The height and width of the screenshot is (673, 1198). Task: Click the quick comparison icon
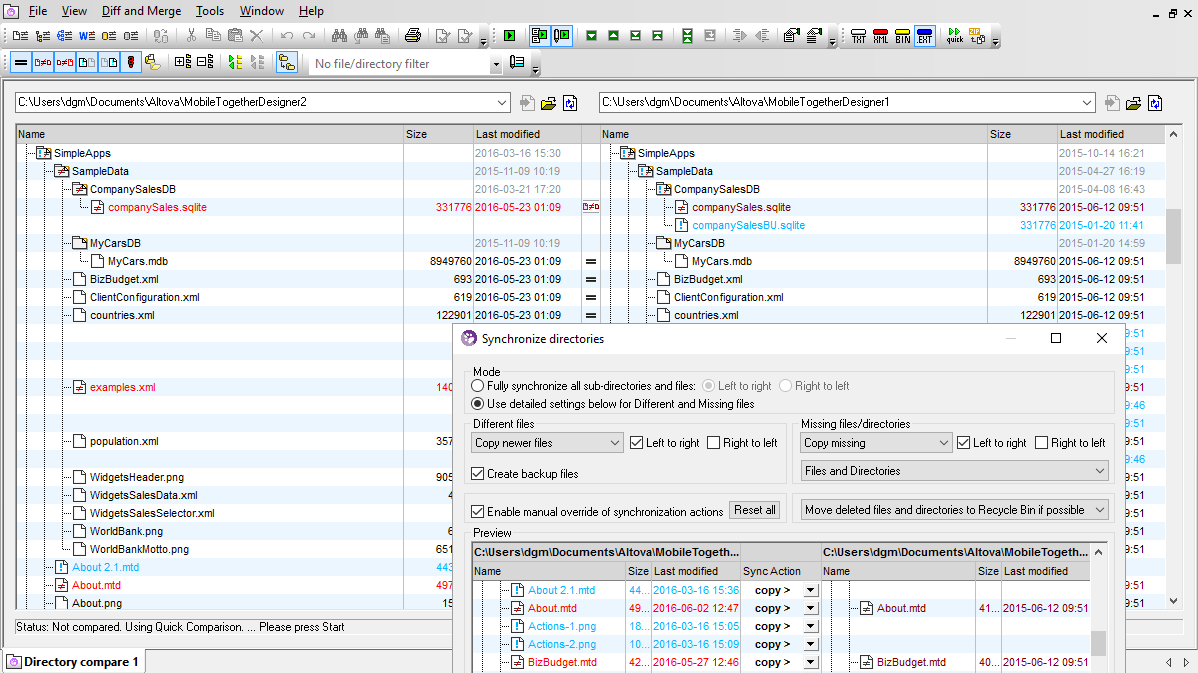(x=955, y=36)
